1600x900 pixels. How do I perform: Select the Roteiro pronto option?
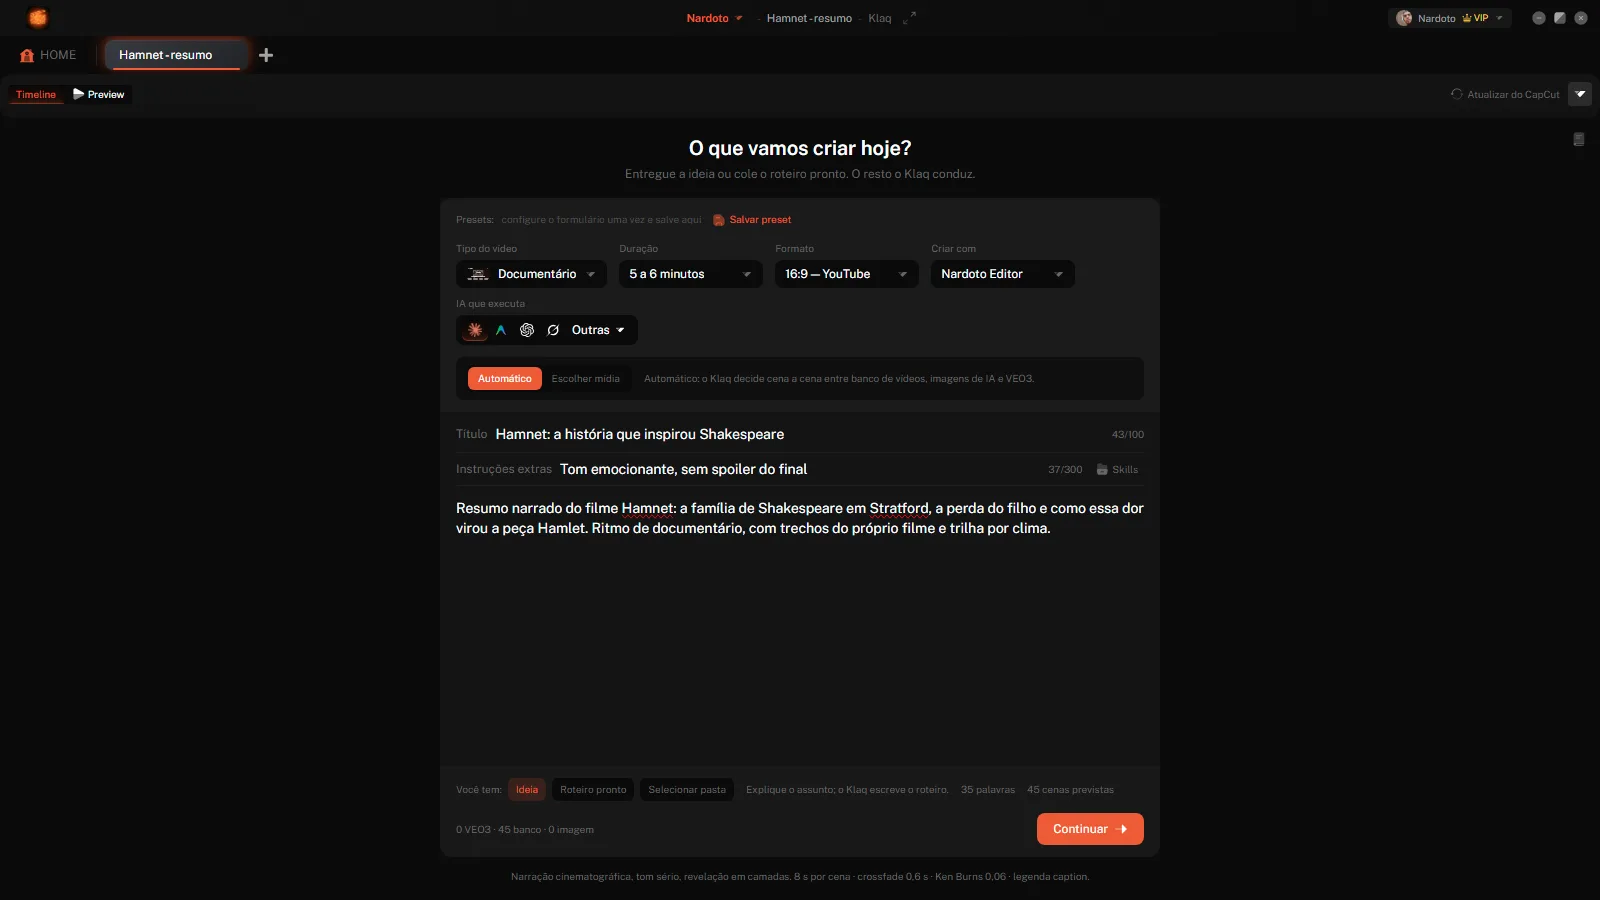point(593,790)
